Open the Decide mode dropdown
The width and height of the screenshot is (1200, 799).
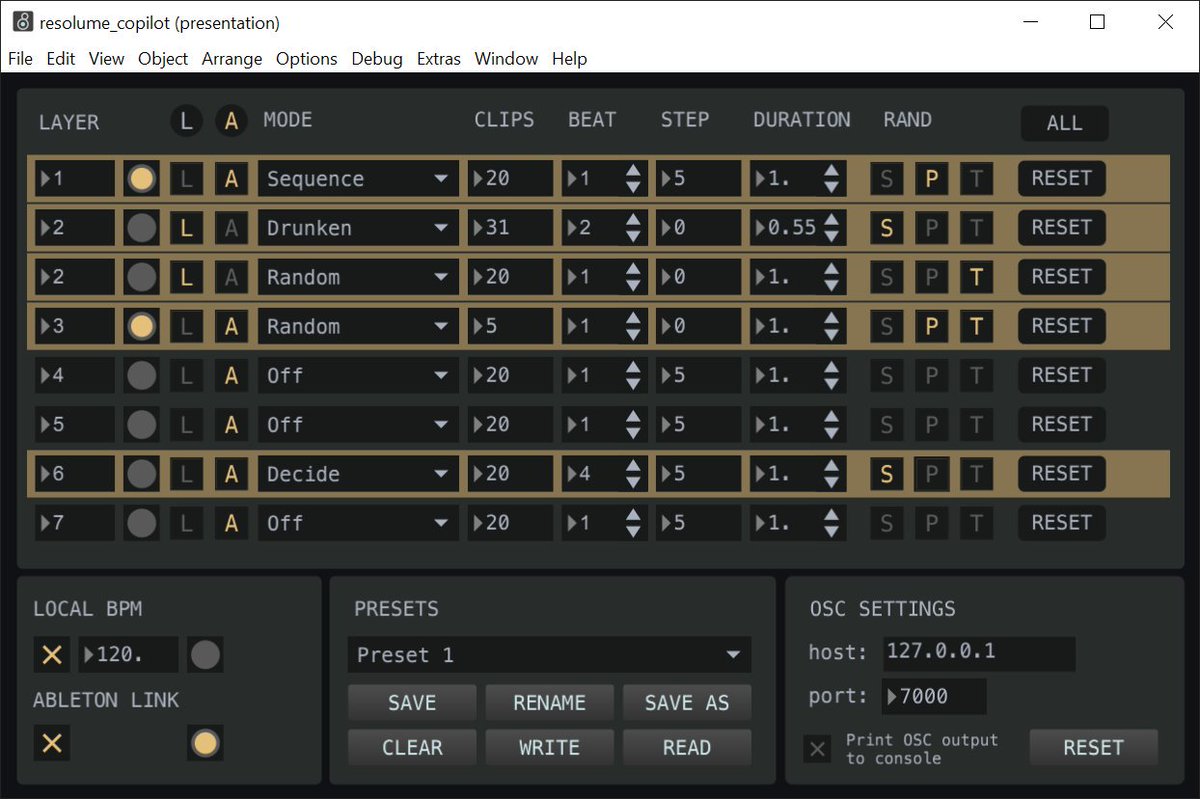coord(358,474)
